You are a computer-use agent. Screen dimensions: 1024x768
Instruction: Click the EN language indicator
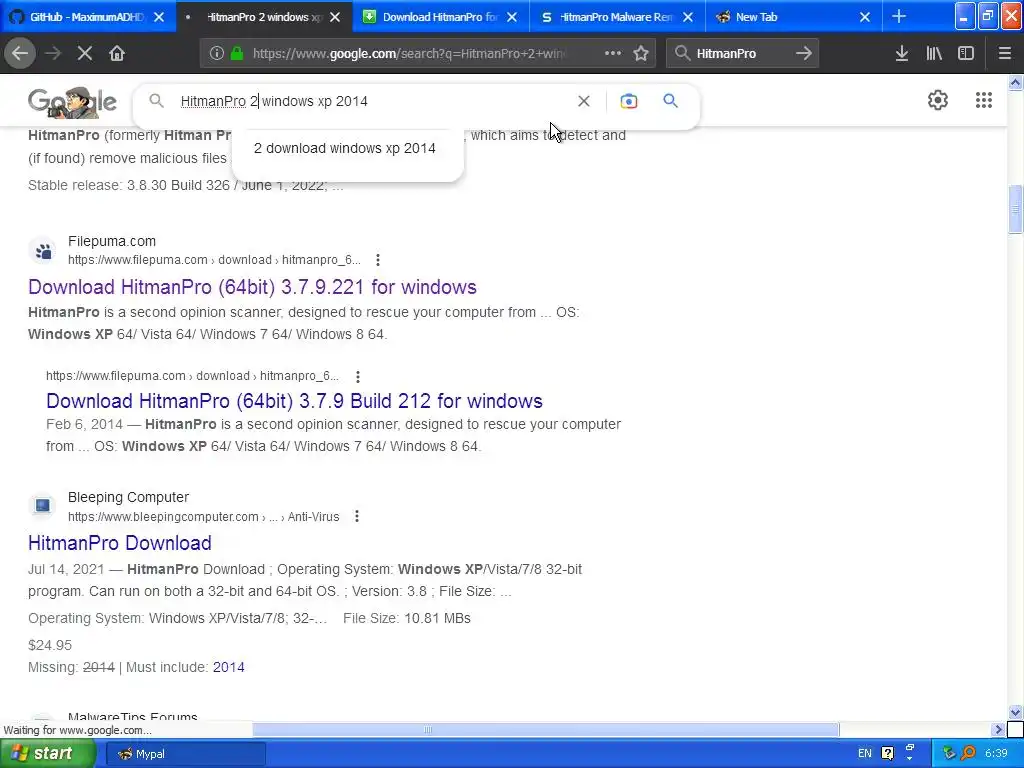865,754
